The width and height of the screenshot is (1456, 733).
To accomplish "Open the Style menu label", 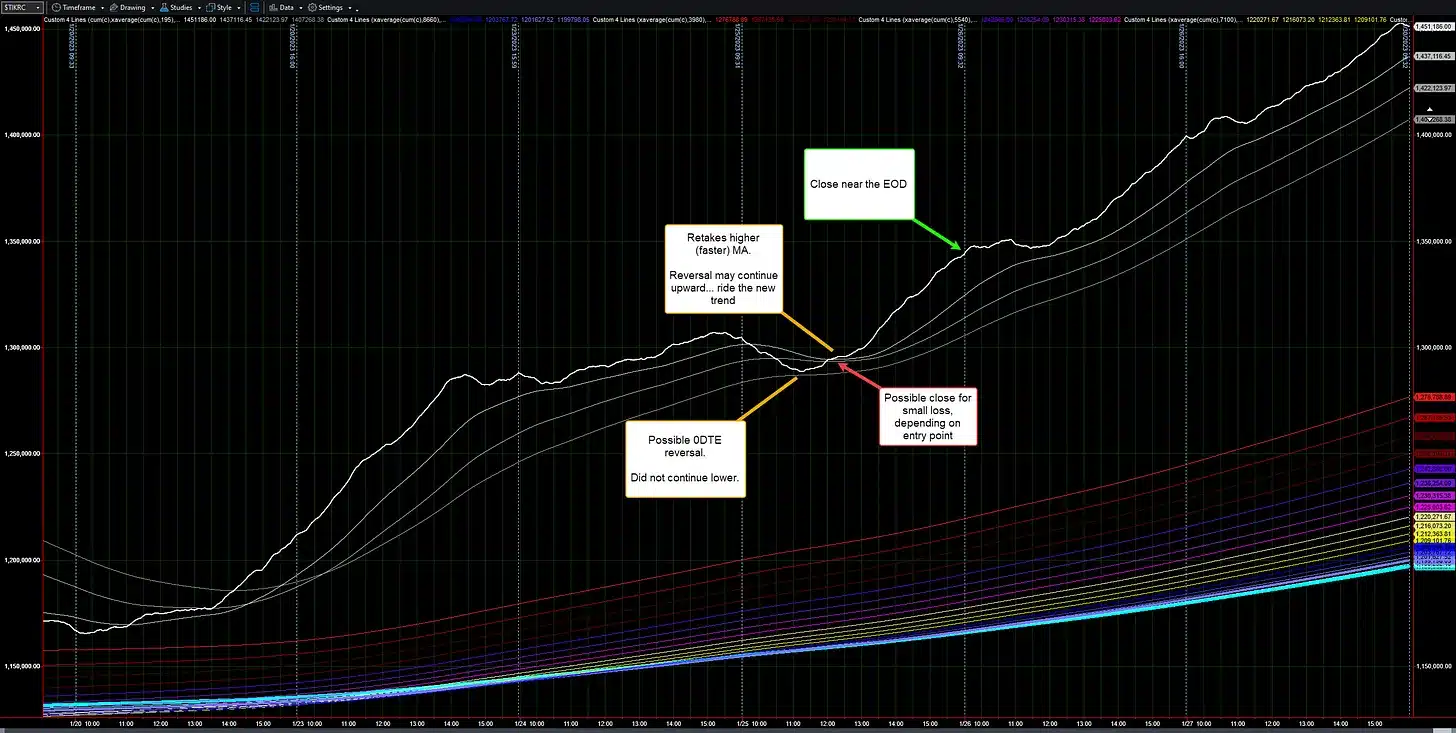I will pos(224,7).
